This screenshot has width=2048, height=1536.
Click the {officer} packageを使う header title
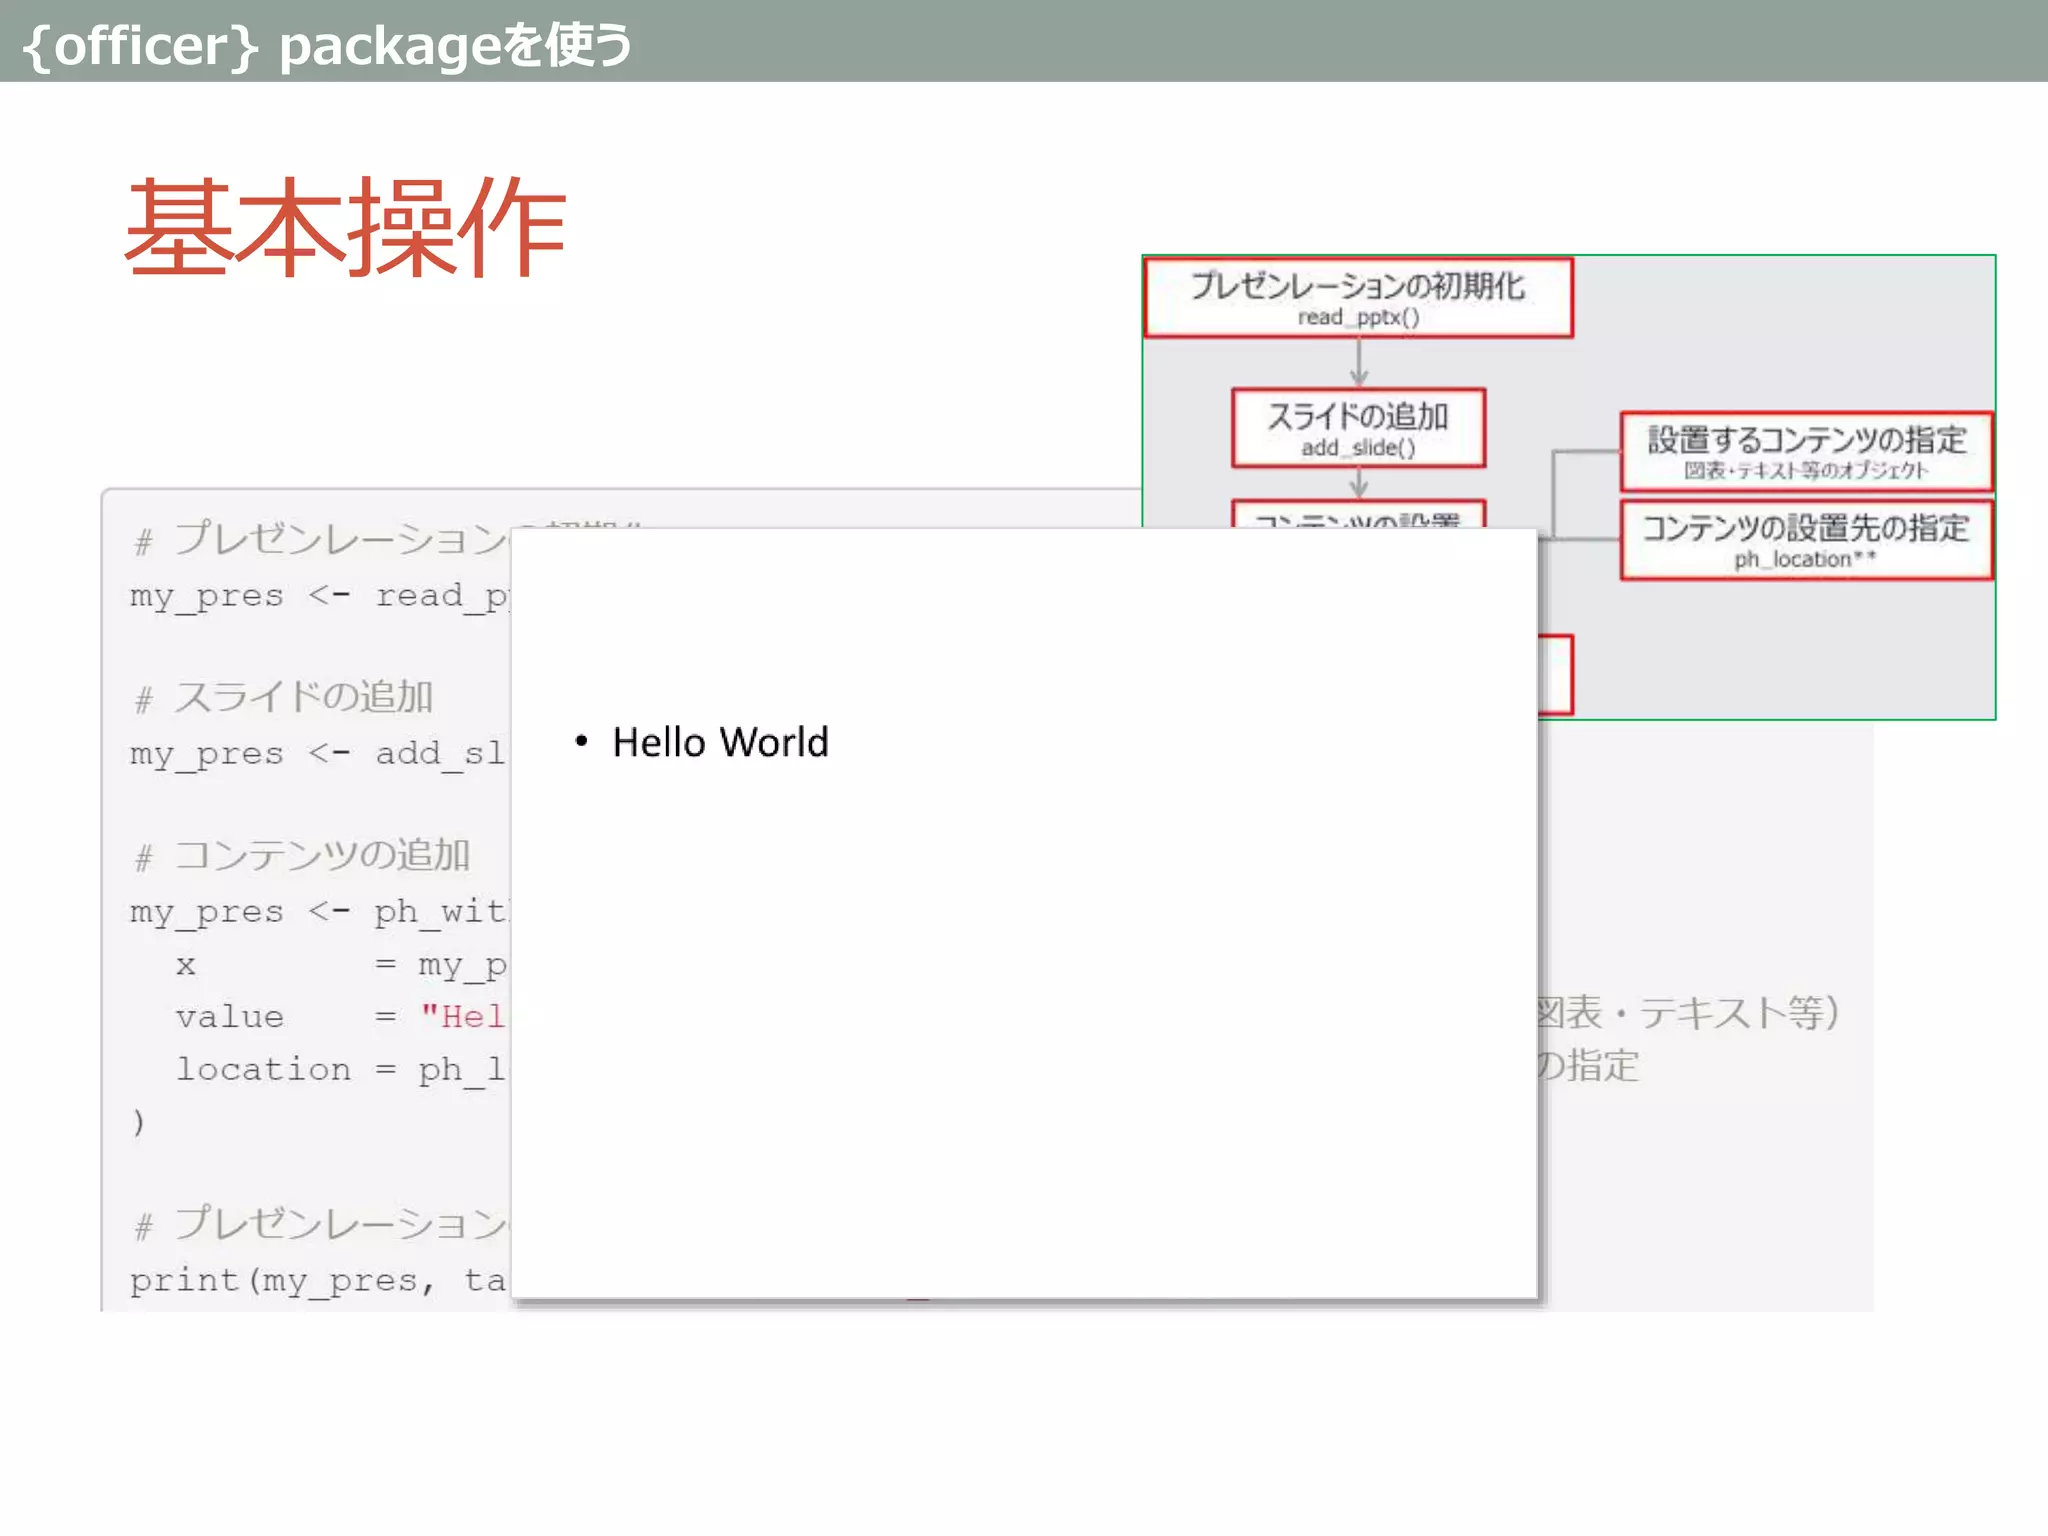[326, 44]
